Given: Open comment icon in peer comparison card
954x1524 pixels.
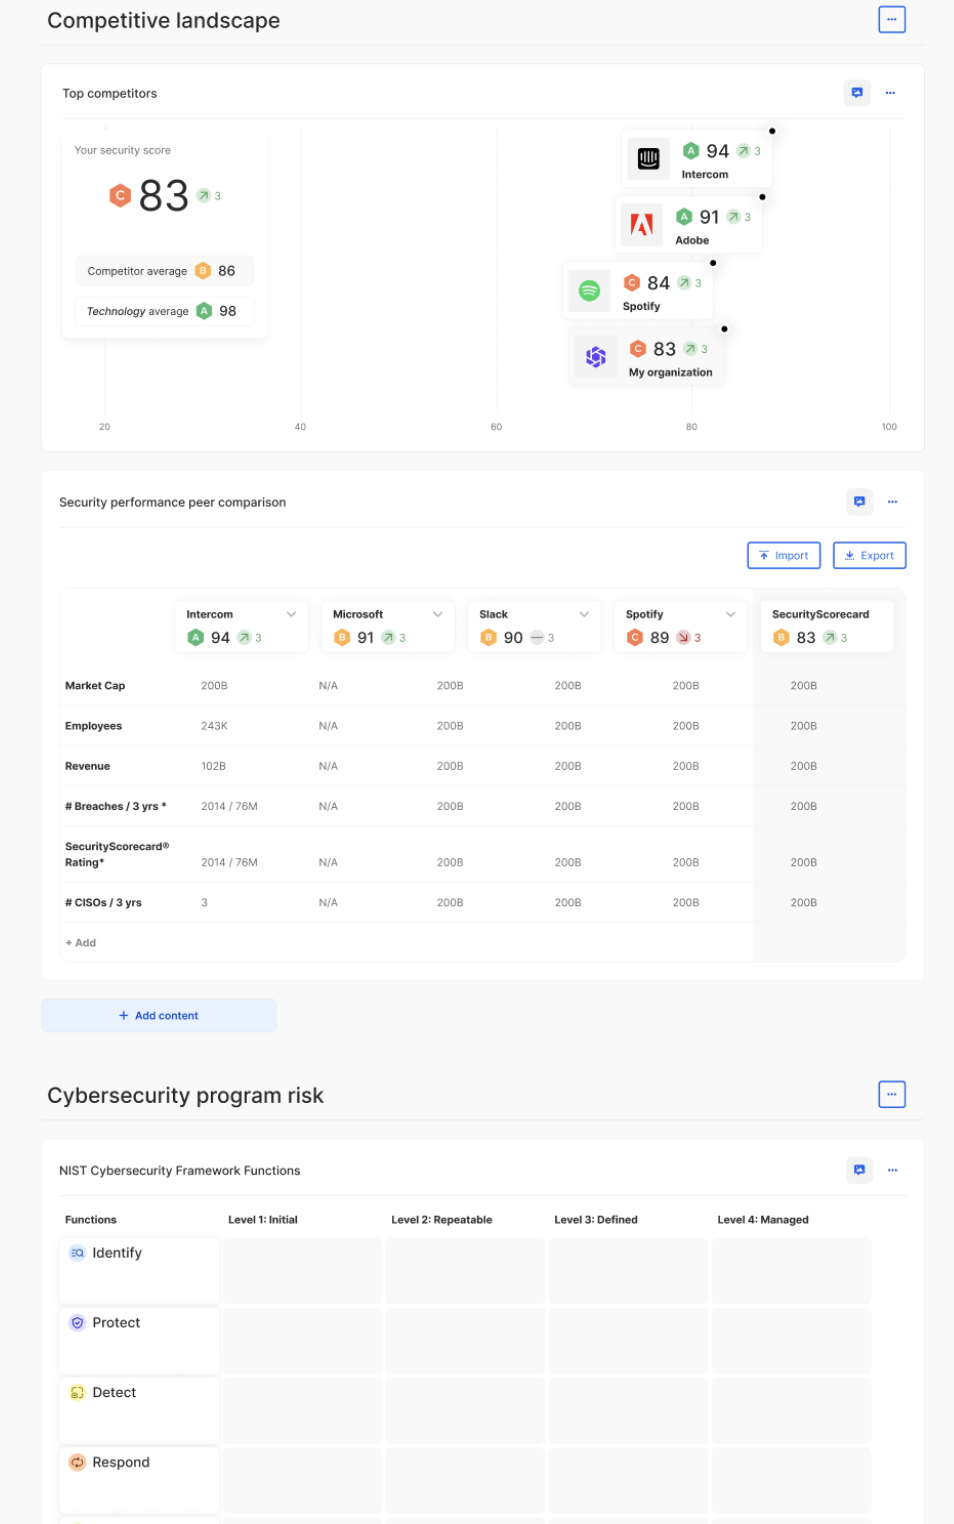Looking at the screenshot, I should point(859,502).
